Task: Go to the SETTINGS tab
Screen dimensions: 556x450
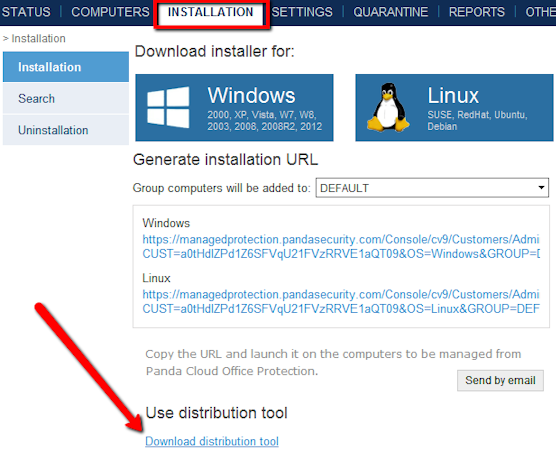Action: coord(302,12)
